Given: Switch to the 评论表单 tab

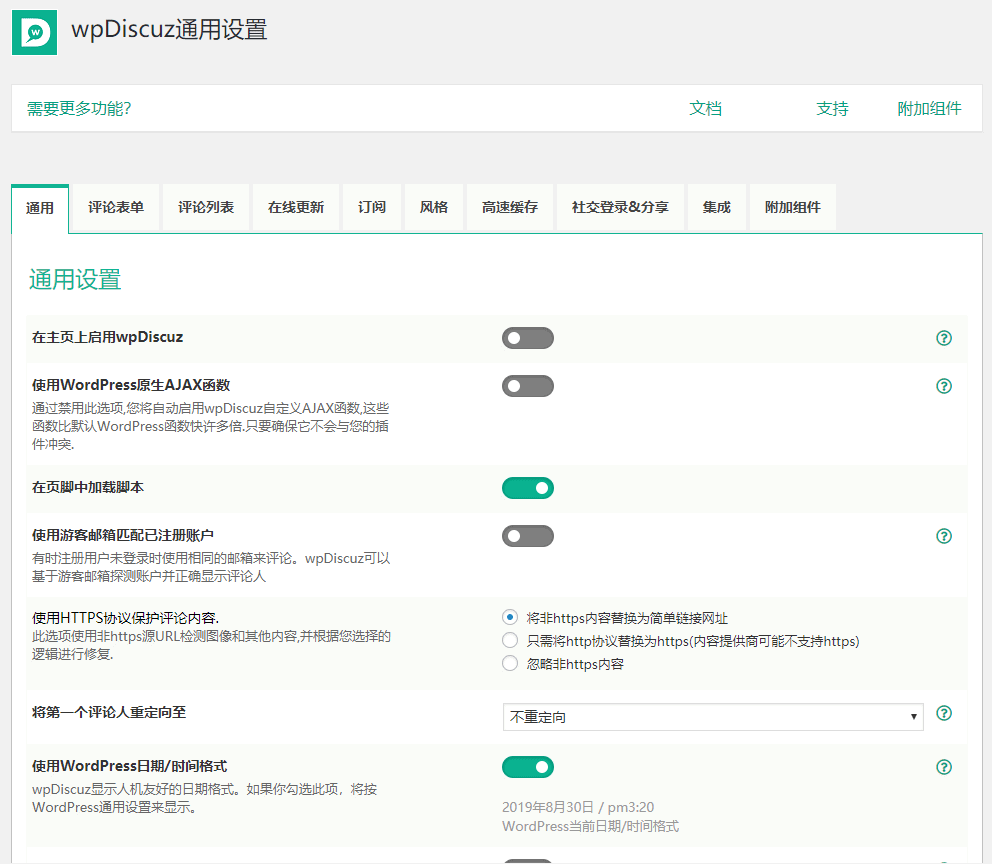Looking at the screenshot, I should (116, 207).
